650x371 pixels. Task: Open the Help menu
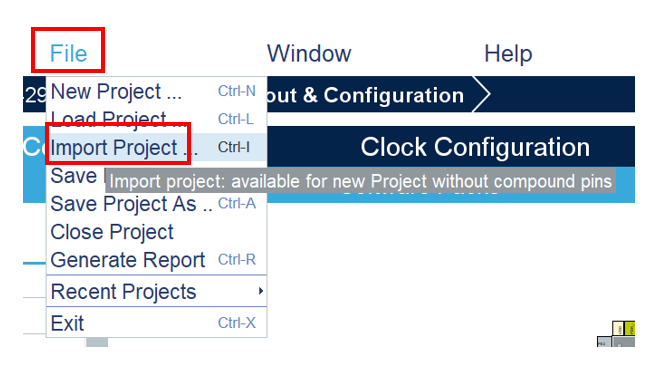pos(508,54)
